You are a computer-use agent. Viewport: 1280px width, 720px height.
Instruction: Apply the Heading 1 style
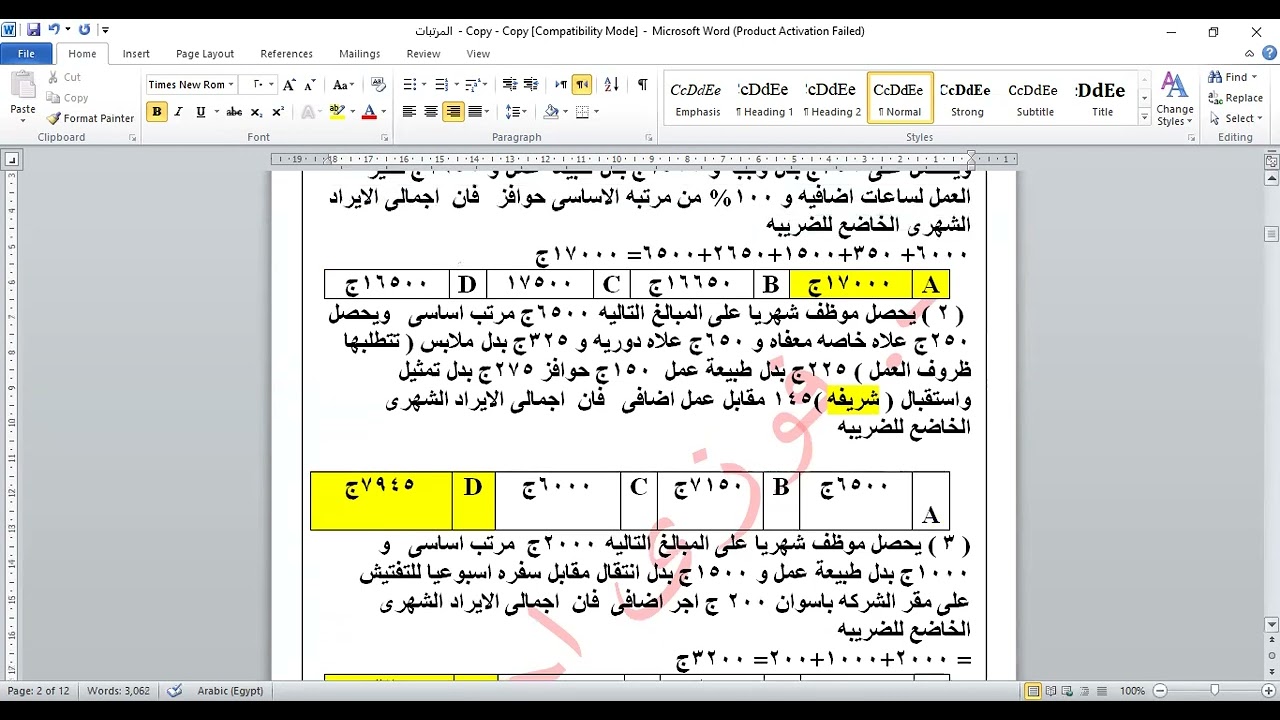coord(764,98)
